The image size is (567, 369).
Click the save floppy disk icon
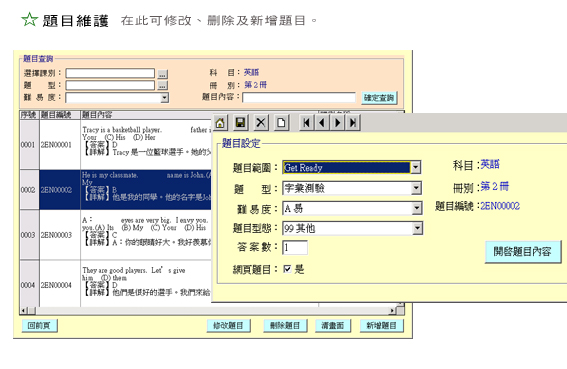pyautogui.click(x=240, y=123)
